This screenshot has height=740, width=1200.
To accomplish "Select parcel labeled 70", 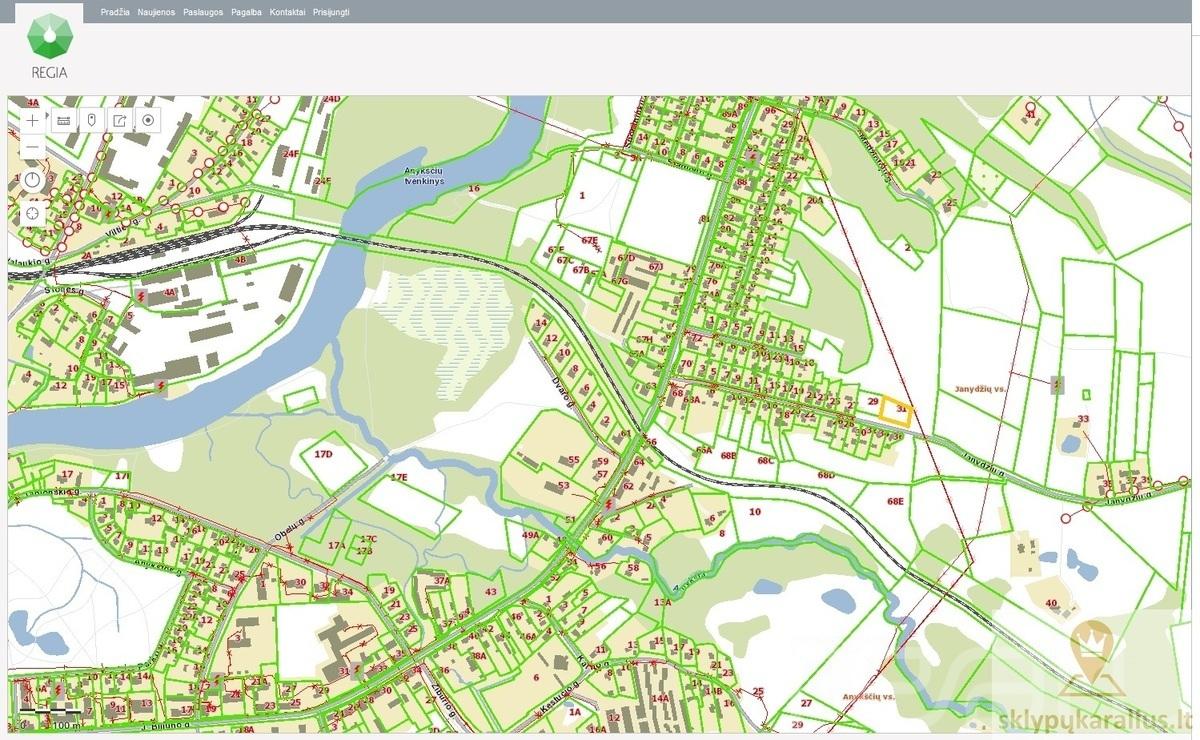I will click(686, 363).
